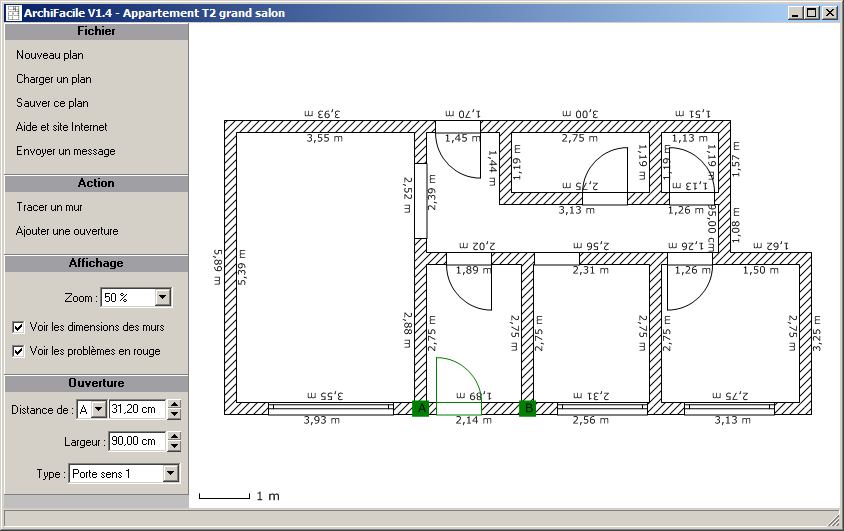Click the 5,39 m interior dimension
Image resolution: width=844 pixels, height=531 pixels.
coord(242,267)
